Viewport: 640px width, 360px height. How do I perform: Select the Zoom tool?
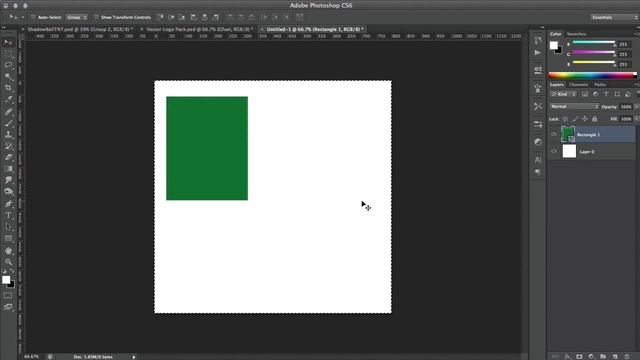8,262
